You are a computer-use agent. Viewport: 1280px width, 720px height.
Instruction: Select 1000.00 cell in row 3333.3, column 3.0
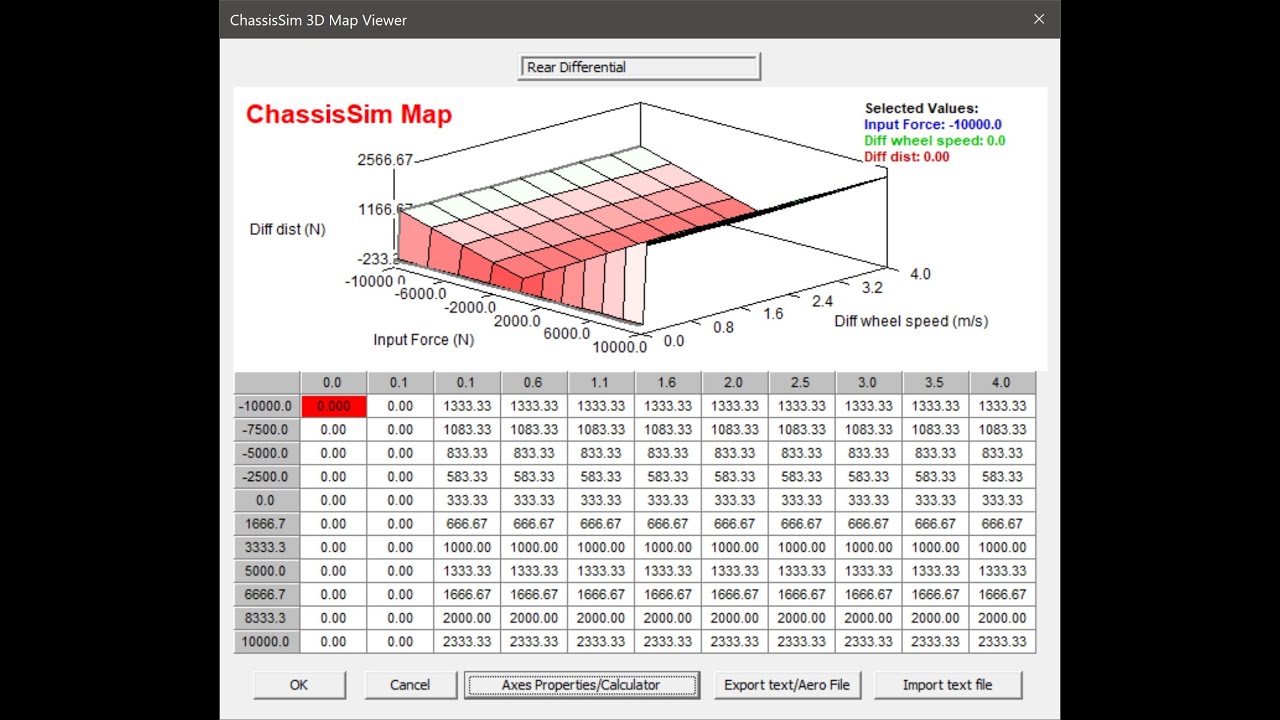(869, 547)
